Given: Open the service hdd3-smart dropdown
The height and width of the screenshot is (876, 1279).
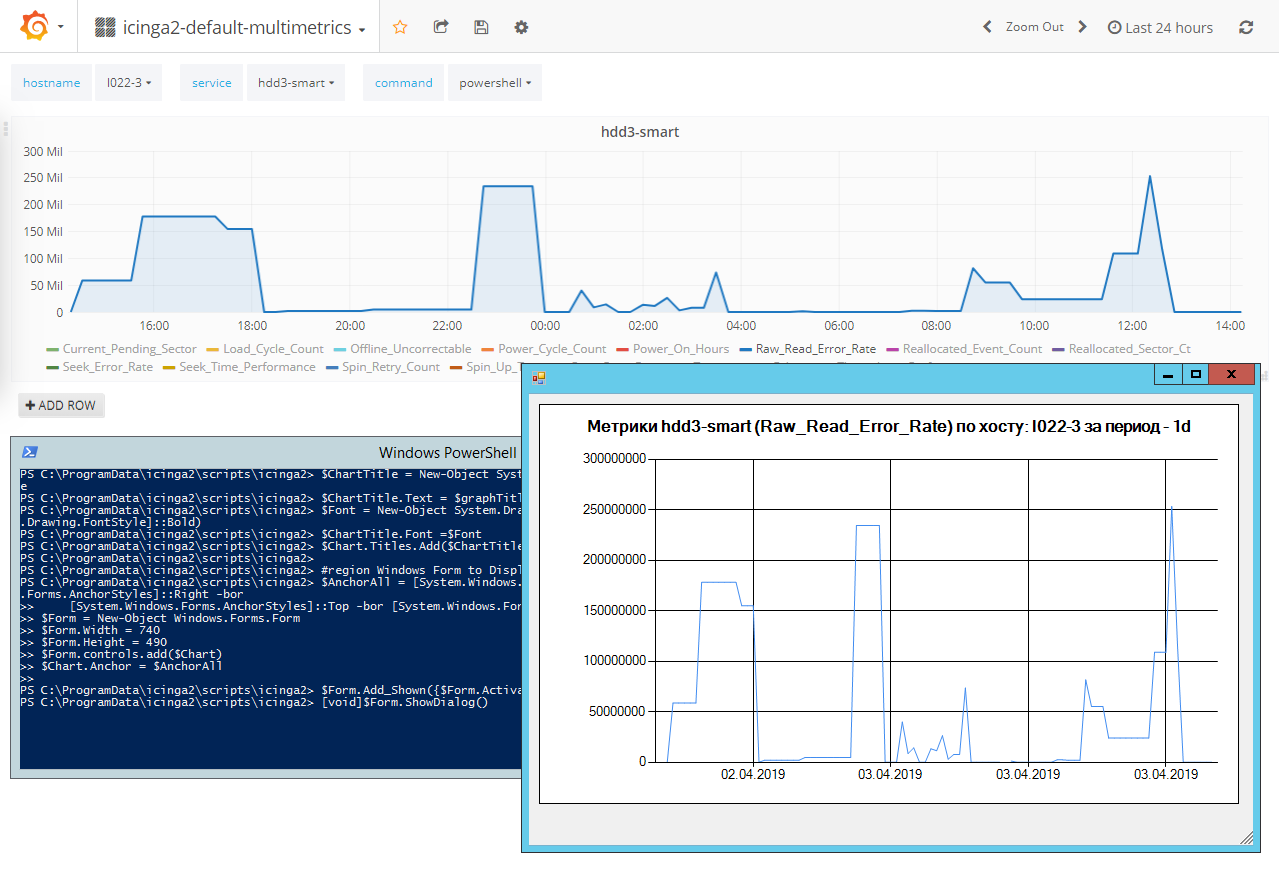Looking at the screenshot, I should click(295, 83).
